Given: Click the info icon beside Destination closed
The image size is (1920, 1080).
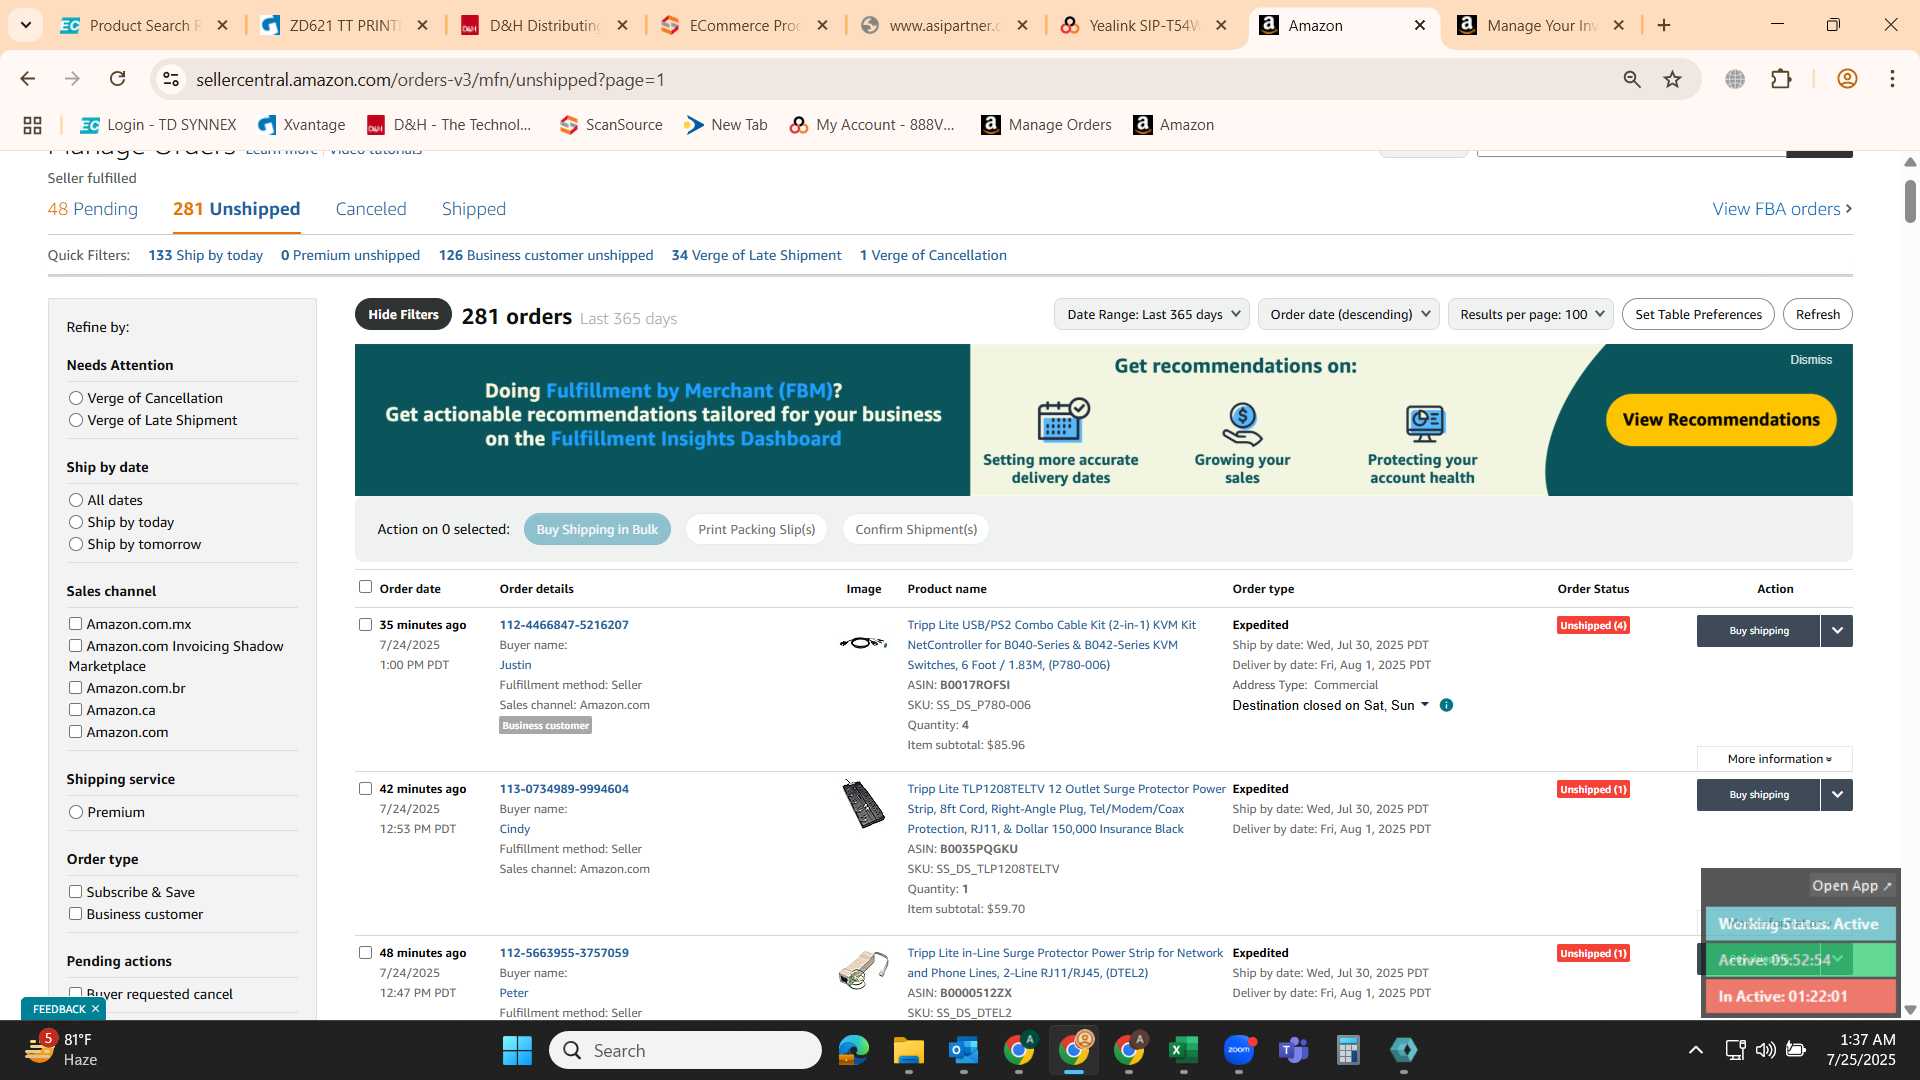Looking at the screenshot, I should point(1446,705).
